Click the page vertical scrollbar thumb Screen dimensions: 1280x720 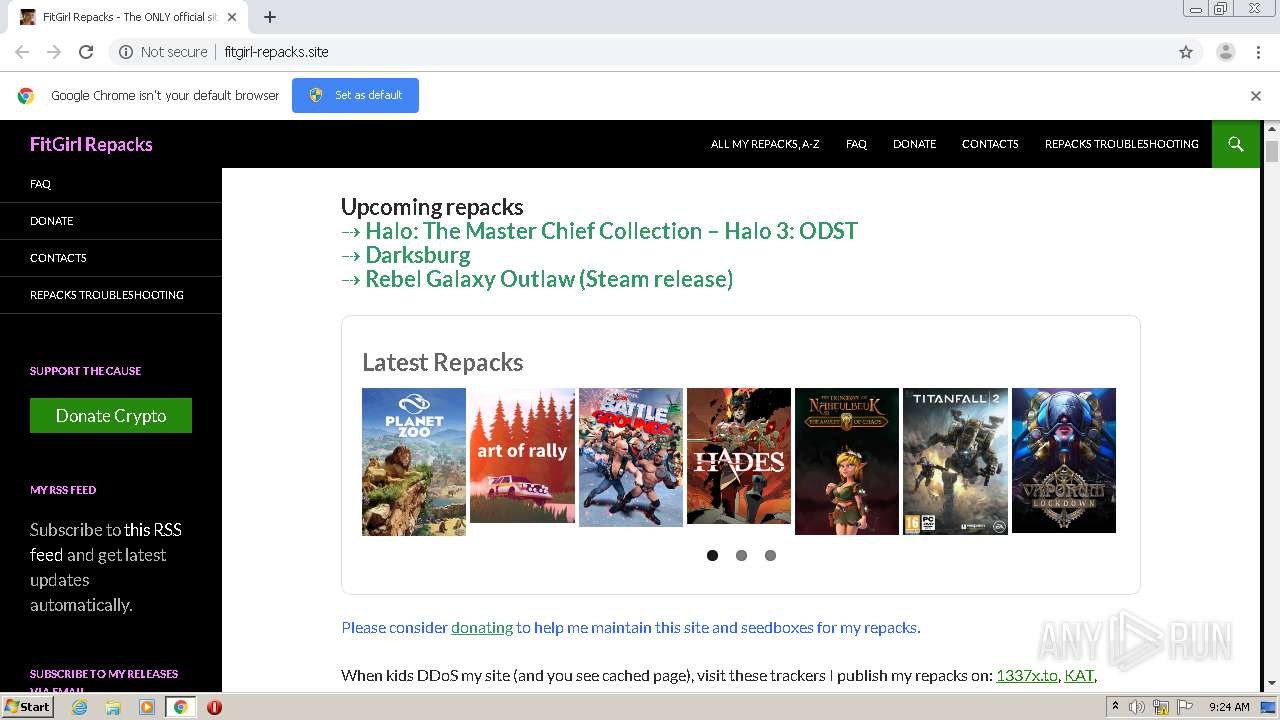tap(1271, 152)
